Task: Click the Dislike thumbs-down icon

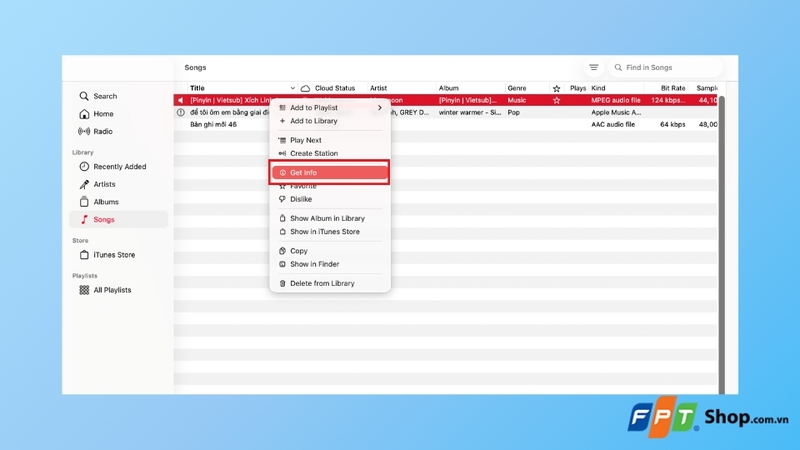Action: click(282, 199)
